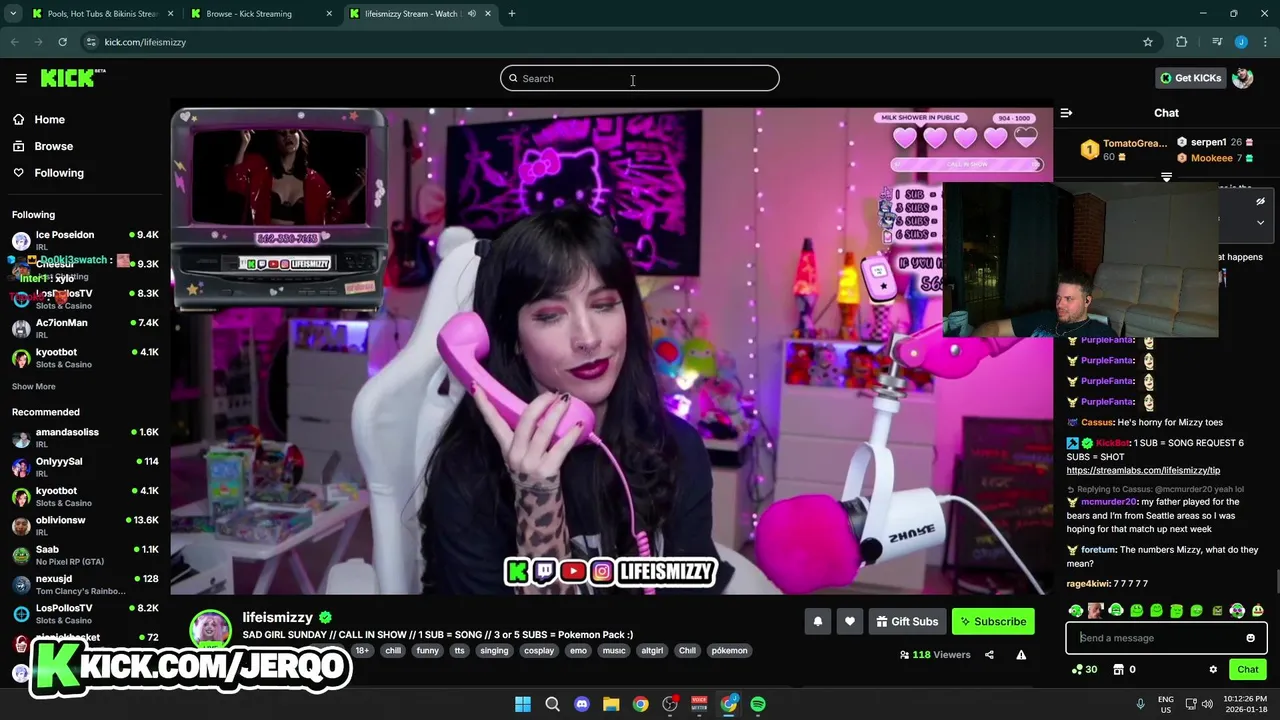Open oblivionsw recommended channel
The width and height of the screenshot is (1280, 720).
coord(85,525)
